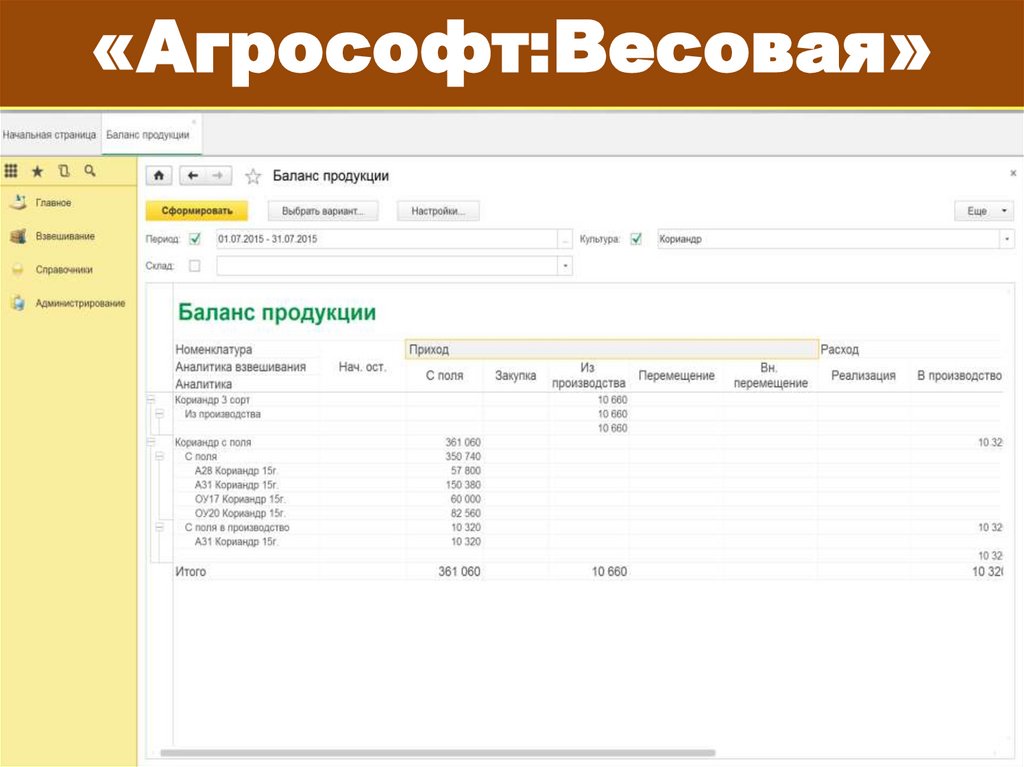This screenshot has width=1024, height=767.
Task: Uncheck the Культура checkbox
Action: tap(636, 239)
